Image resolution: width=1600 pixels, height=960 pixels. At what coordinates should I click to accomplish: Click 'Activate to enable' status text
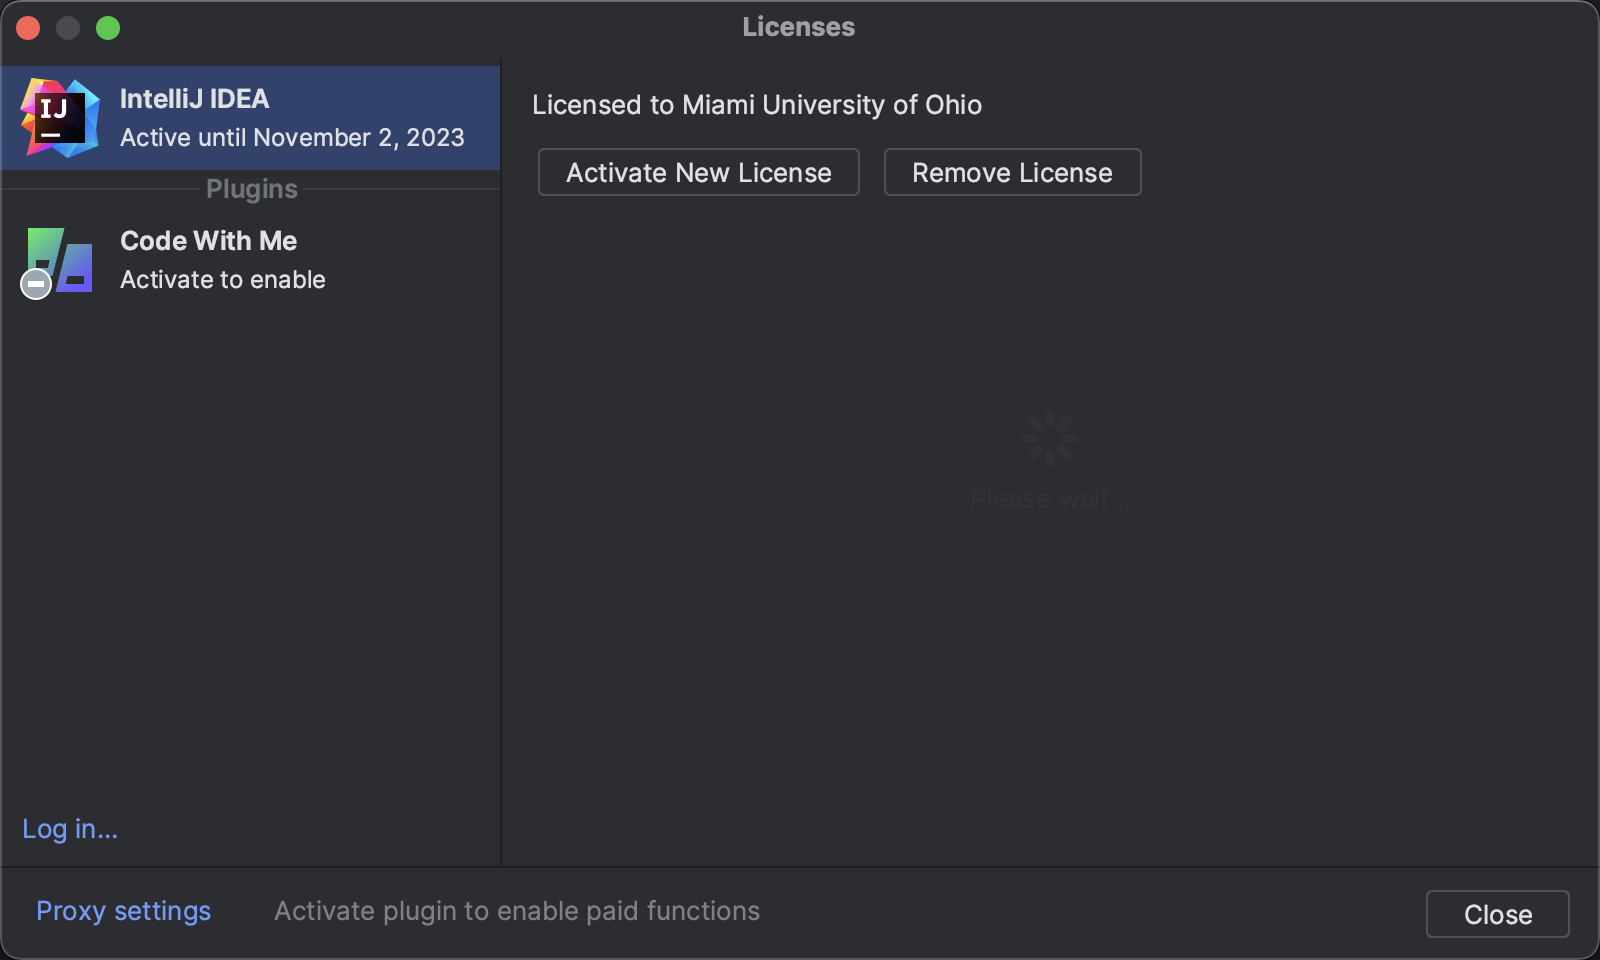[x=223, y=280]
